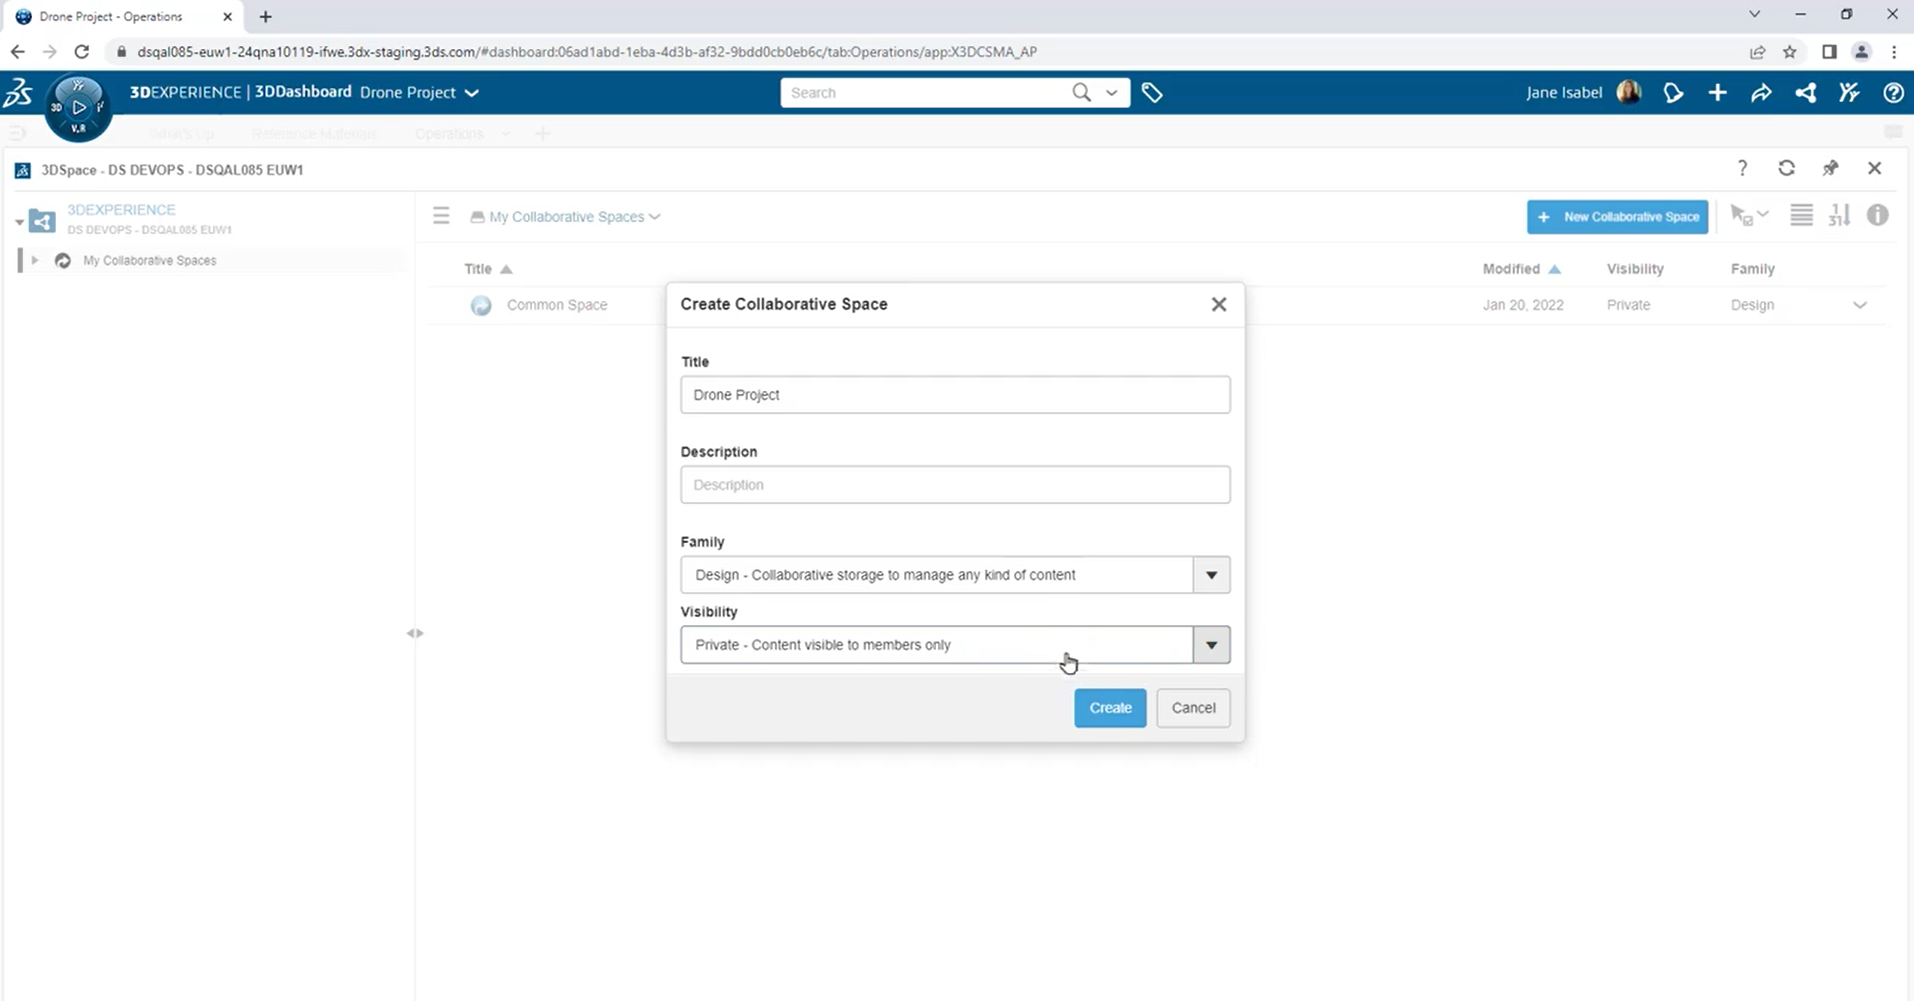The image size is (1914, 1001).
Task: Expand My Collaborative Spaces tree node
Action: click(35, 260)
